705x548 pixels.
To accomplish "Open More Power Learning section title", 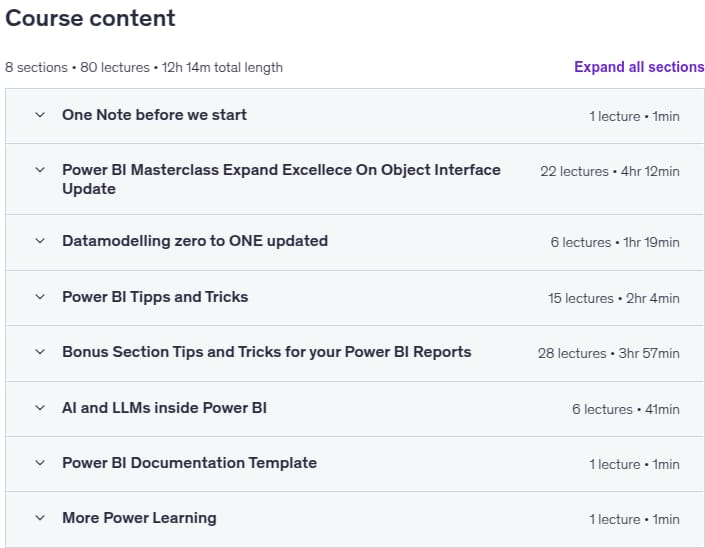I will coord(139,518).
